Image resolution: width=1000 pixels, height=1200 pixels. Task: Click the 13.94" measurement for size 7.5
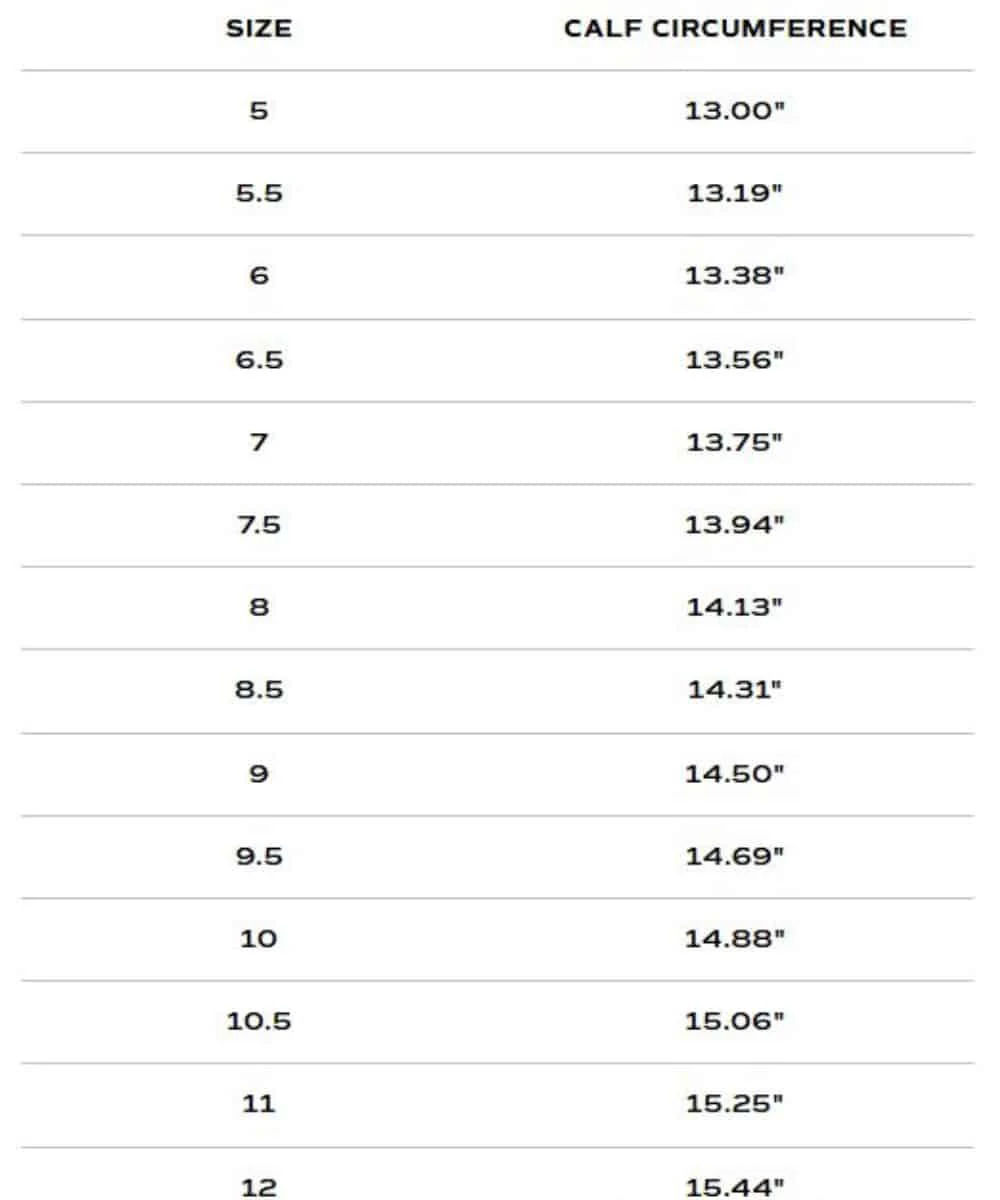(735, 525)
